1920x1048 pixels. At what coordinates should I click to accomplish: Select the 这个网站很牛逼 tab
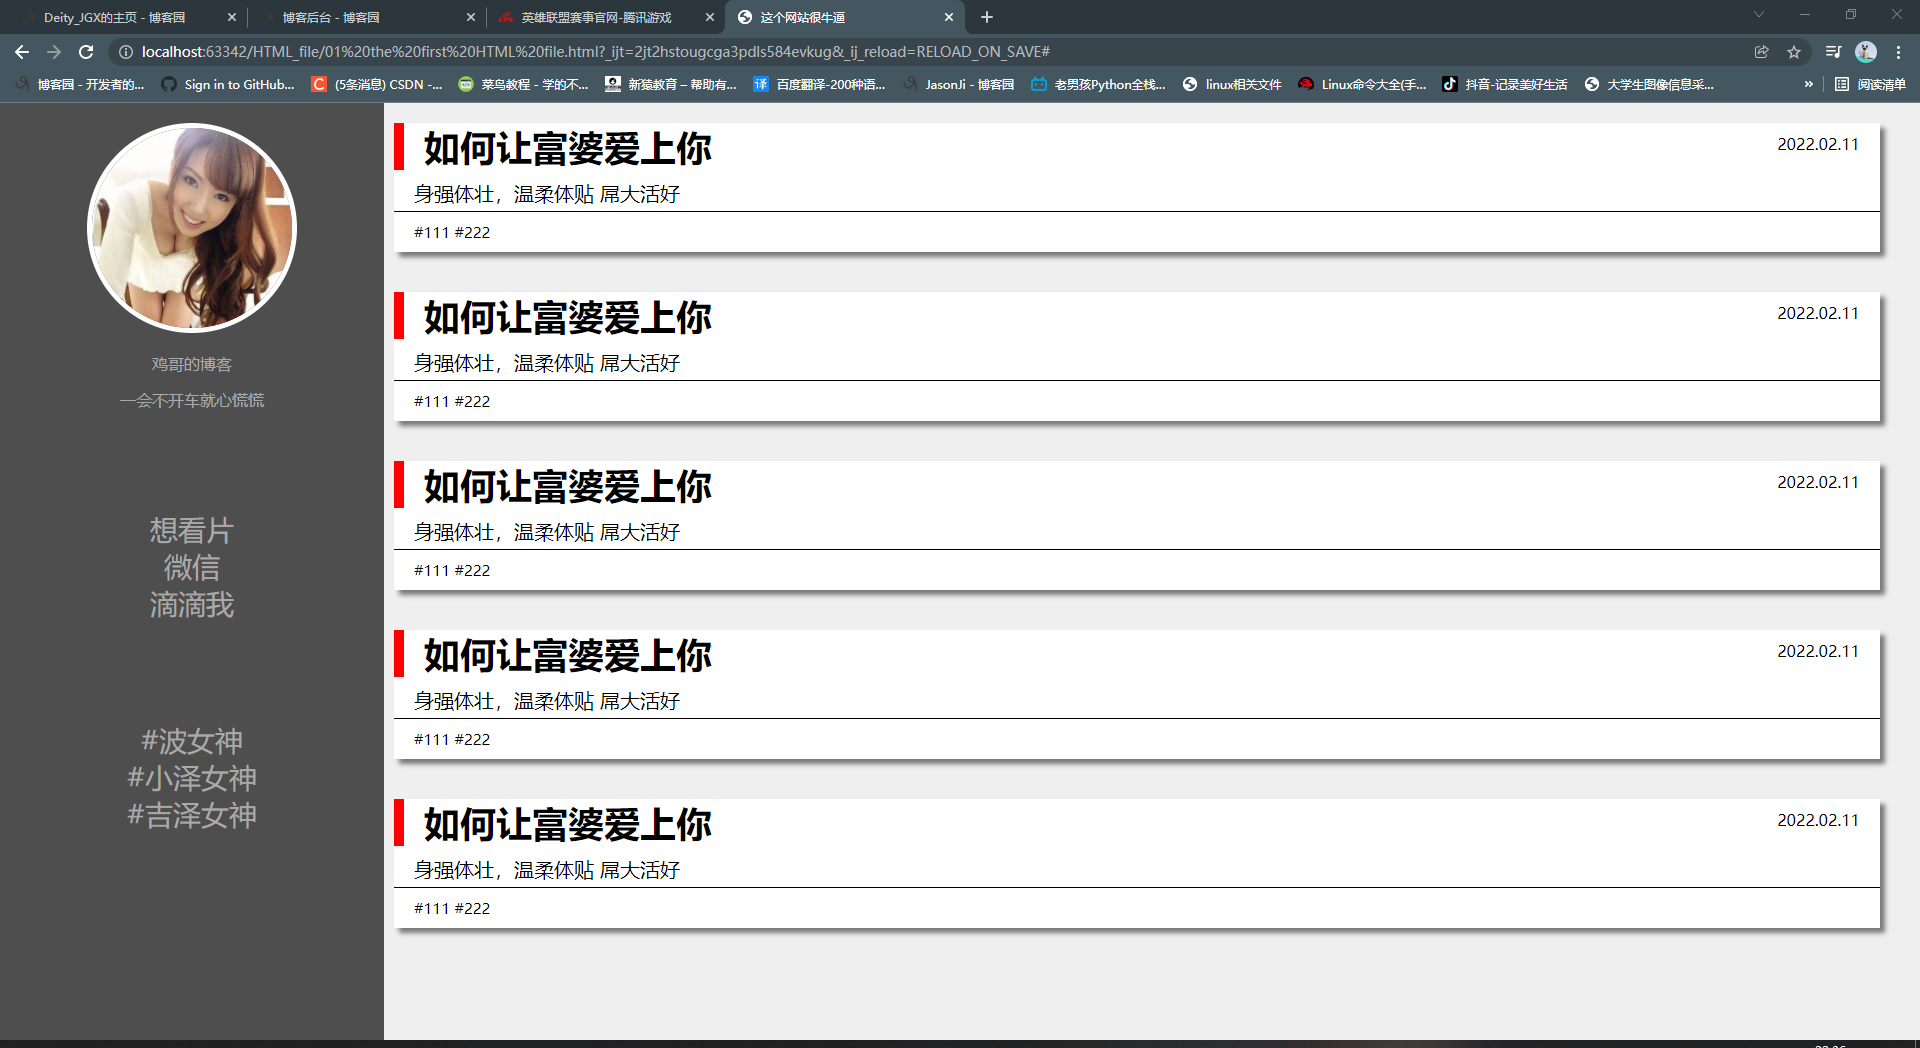coord(845,17)
